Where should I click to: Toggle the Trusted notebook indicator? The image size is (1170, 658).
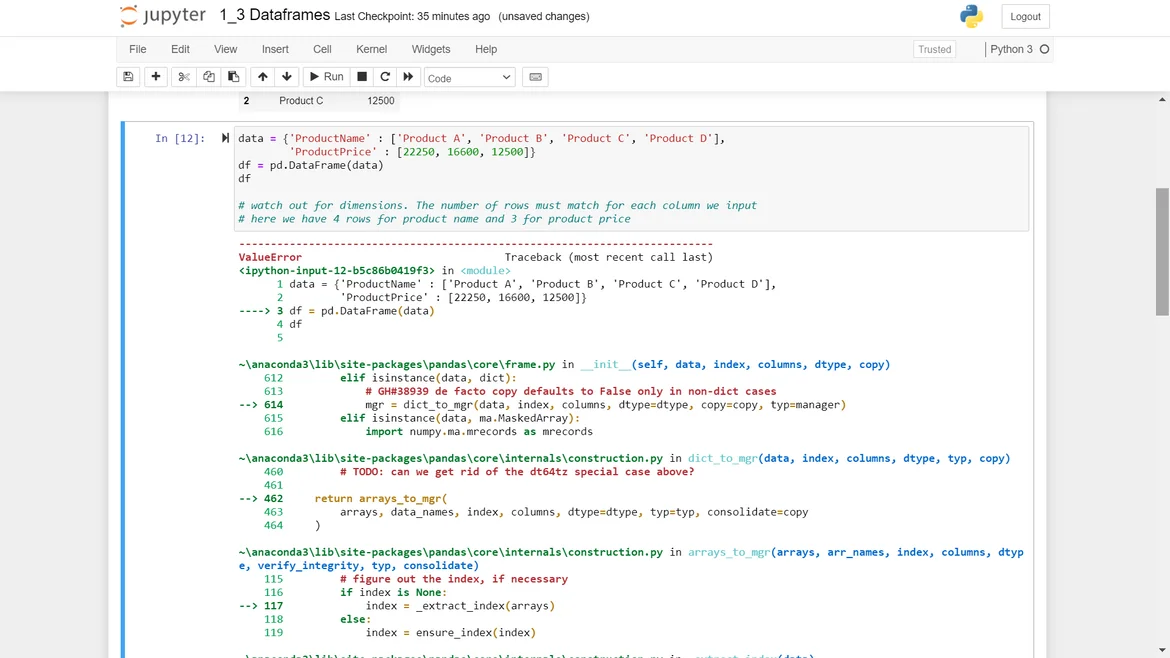(x=934, y=49)
